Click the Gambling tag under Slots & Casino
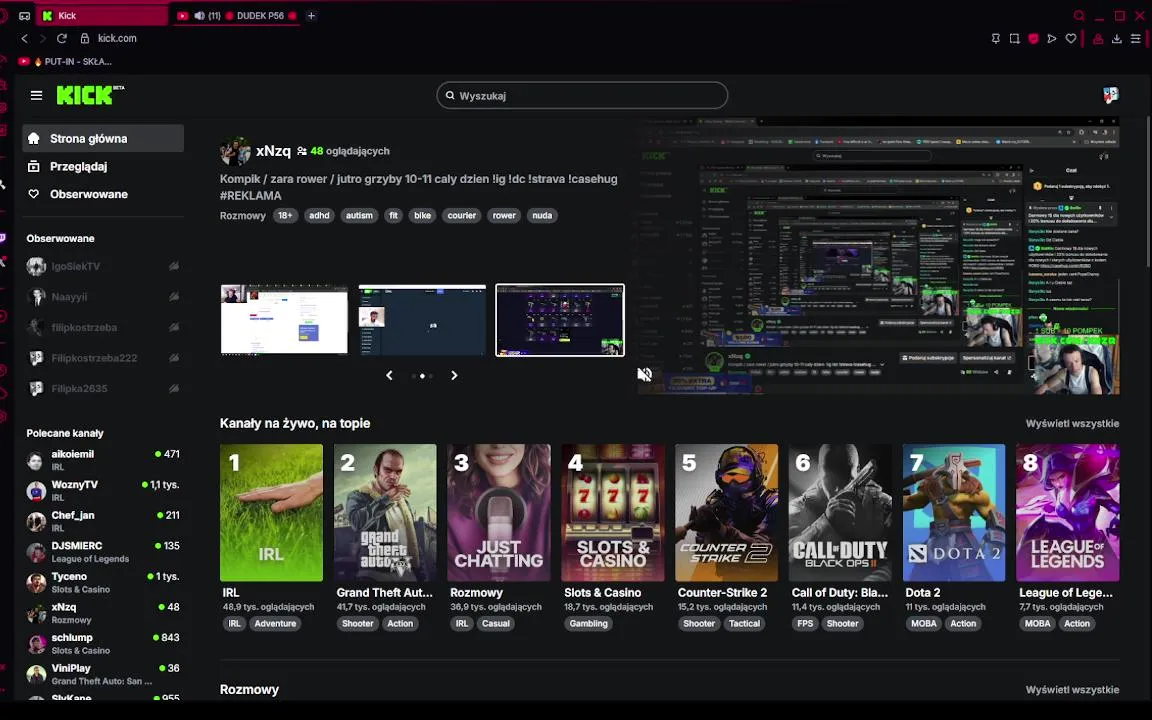1152x720 pixels. coord(588,623)
